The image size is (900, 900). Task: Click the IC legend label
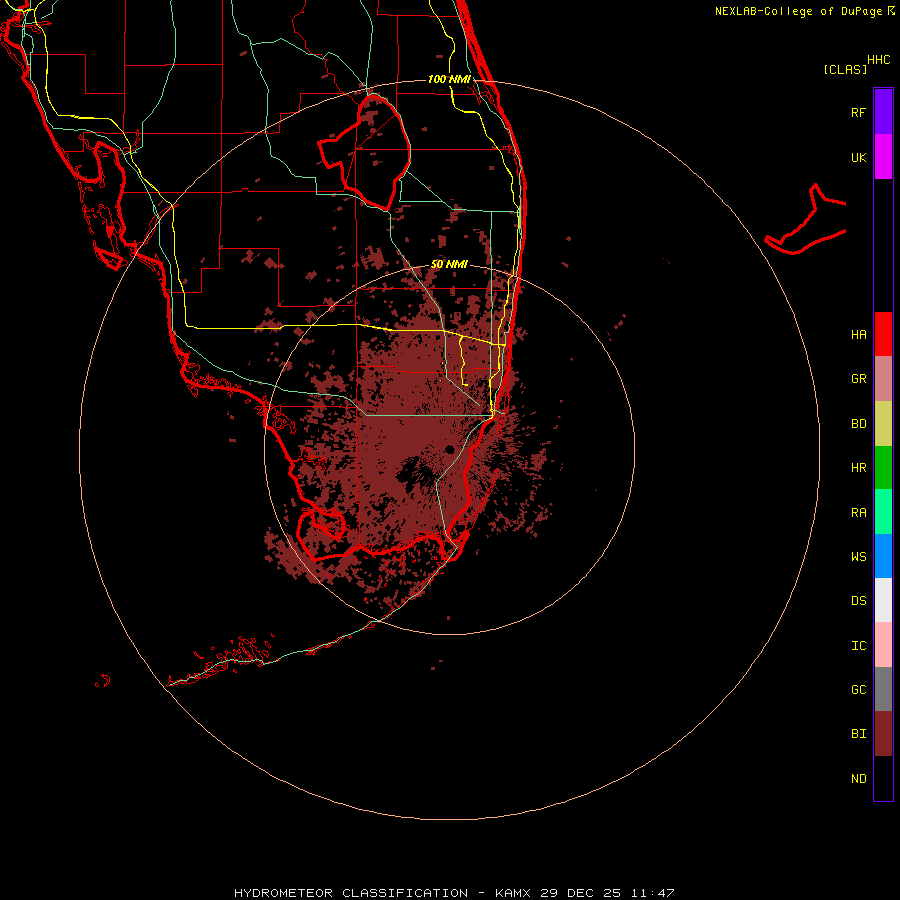(x=858, y=646)
